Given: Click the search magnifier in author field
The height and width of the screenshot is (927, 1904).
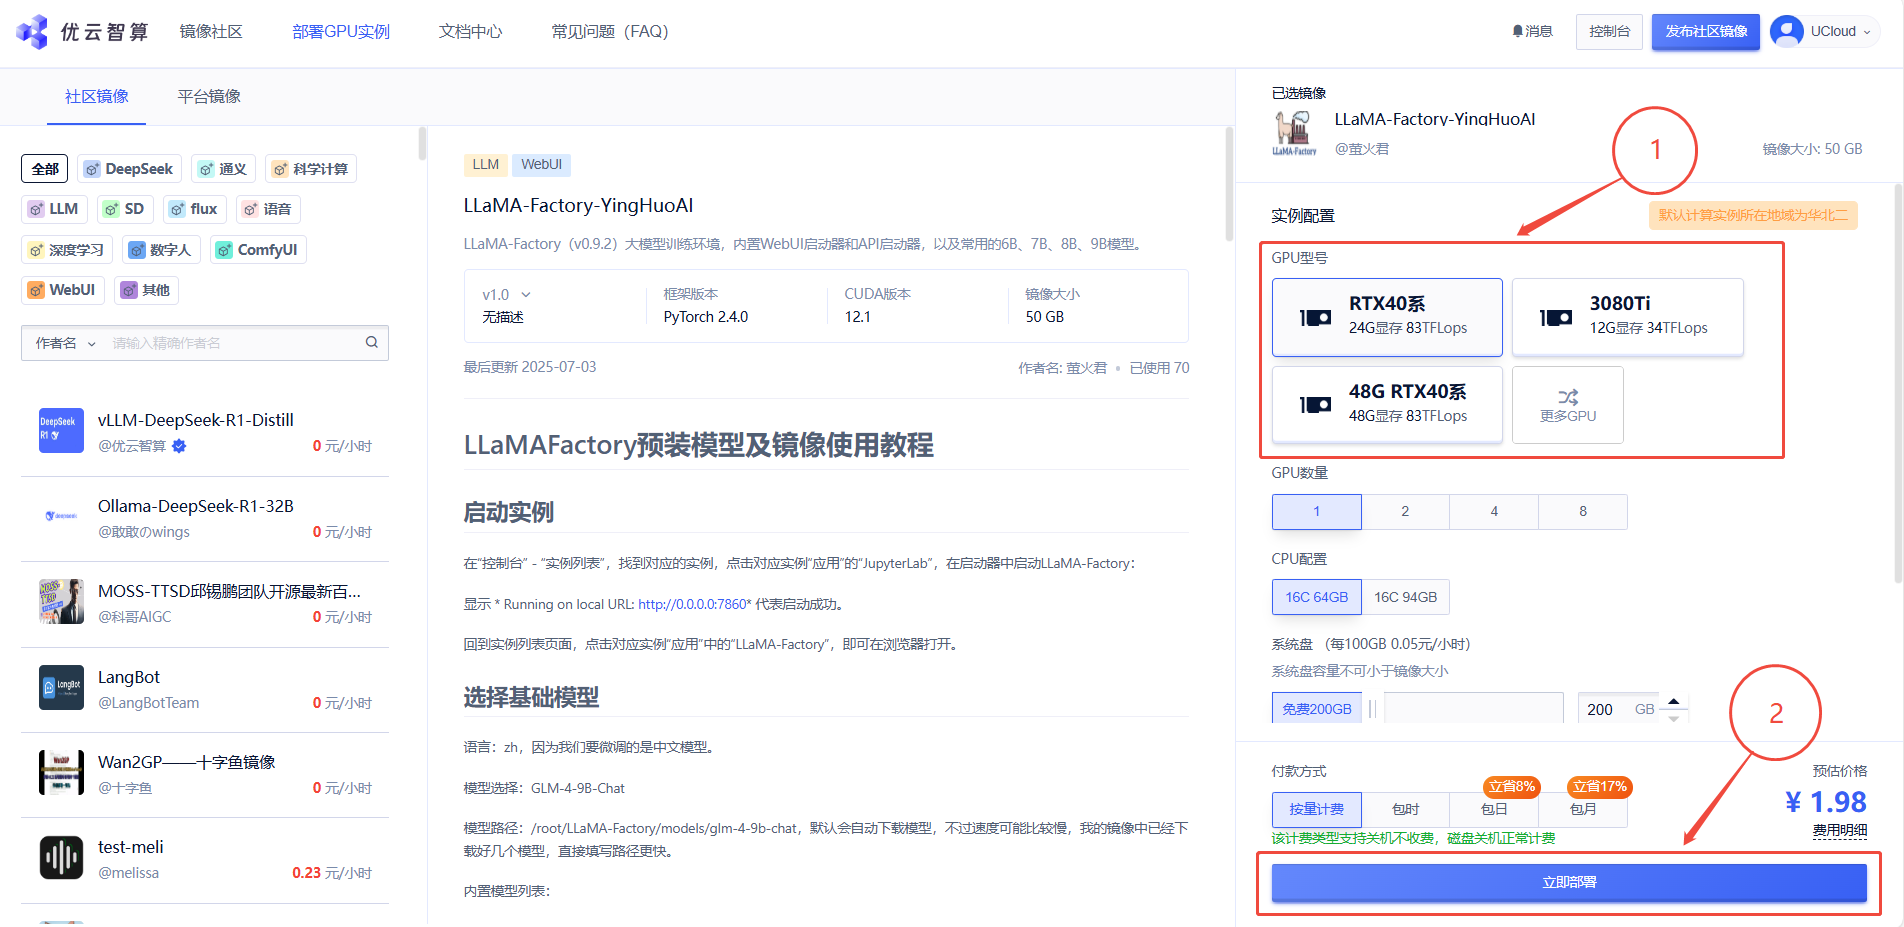Looking at the screenshot, I should tap(372, 342).
